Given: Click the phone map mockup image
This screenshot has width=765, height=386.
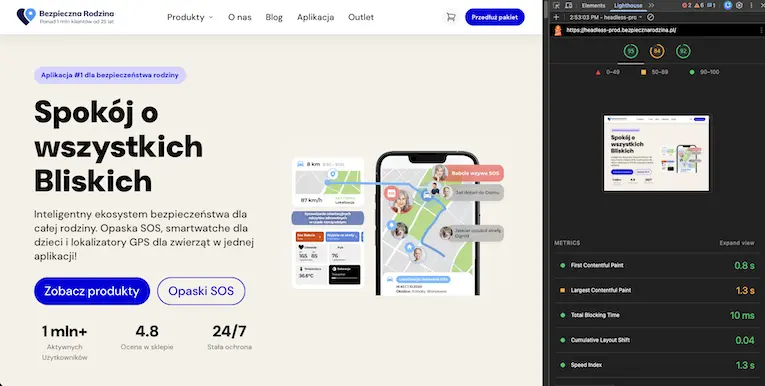Looking at the screenshot, I should pos(427,223).
